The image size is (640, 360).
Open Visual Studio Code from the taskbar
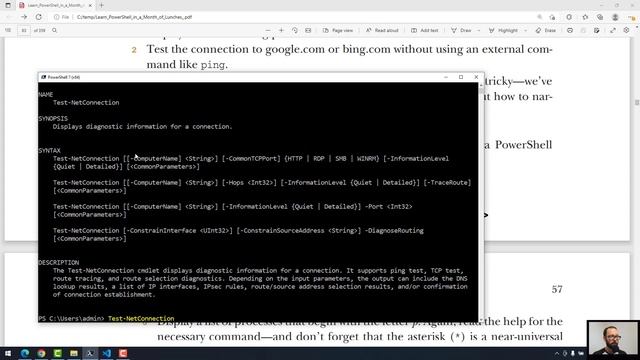point(107,353)
